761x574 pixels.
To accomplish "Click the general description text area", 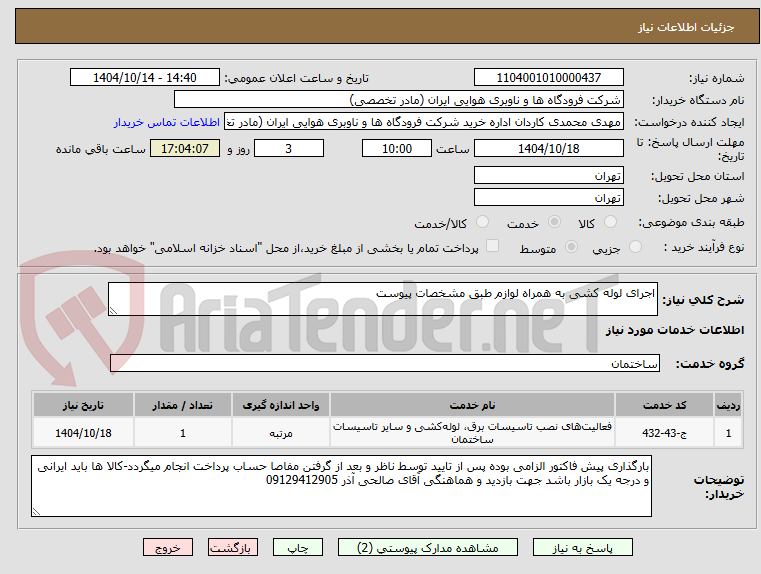I will click(383, 299).
